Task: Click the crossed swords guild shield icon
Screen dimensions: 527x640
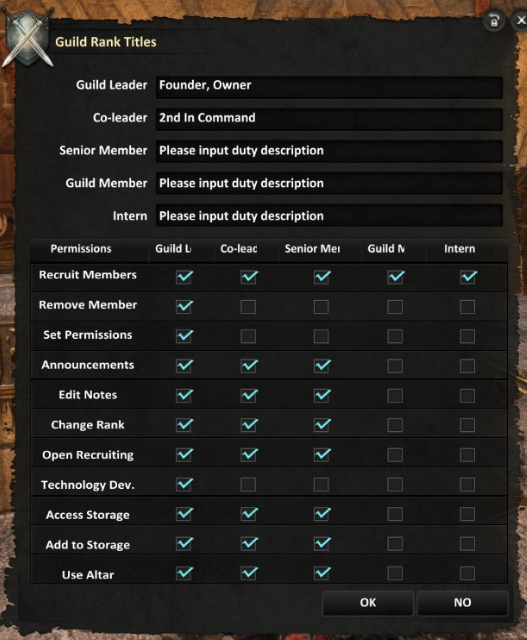Action: (x=28, y=38)
